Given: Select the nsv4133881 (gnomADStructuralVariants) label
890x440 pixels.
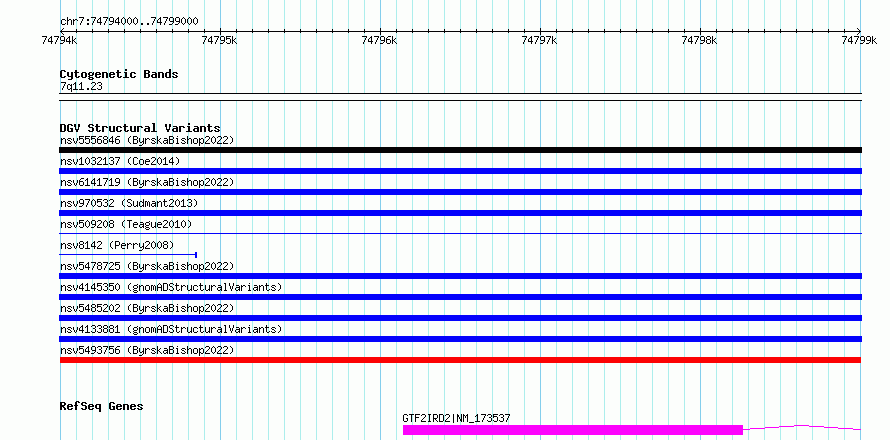Looking at the screenshot, I should [171, 329].
